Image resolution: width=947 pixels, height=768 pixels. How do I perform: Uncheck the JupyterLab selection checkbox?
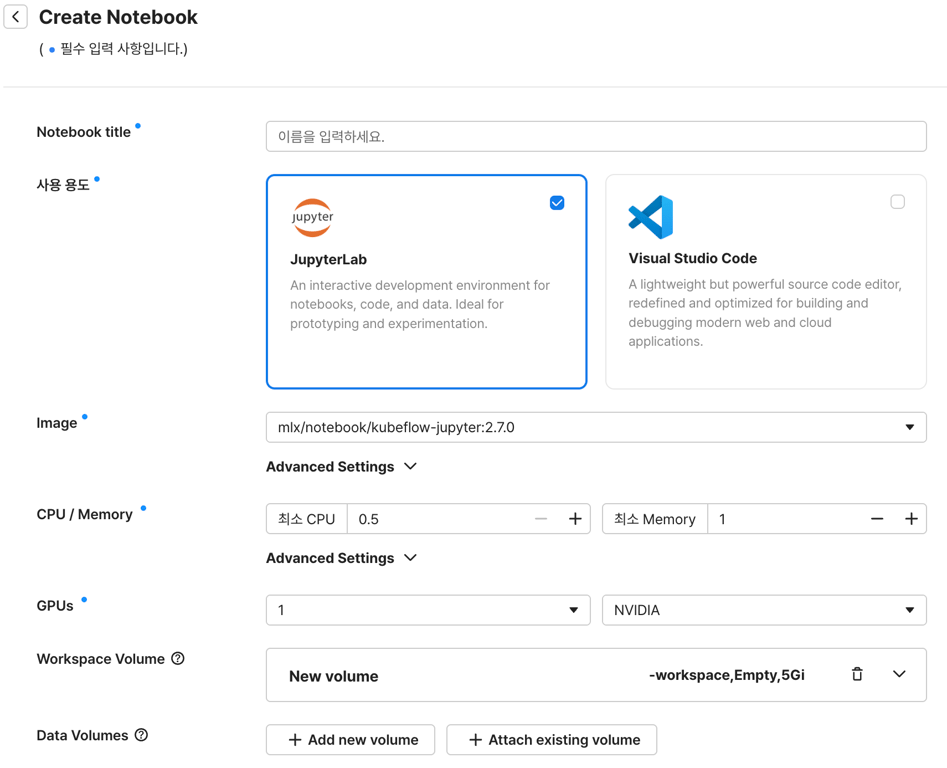[x=557, y=202]
